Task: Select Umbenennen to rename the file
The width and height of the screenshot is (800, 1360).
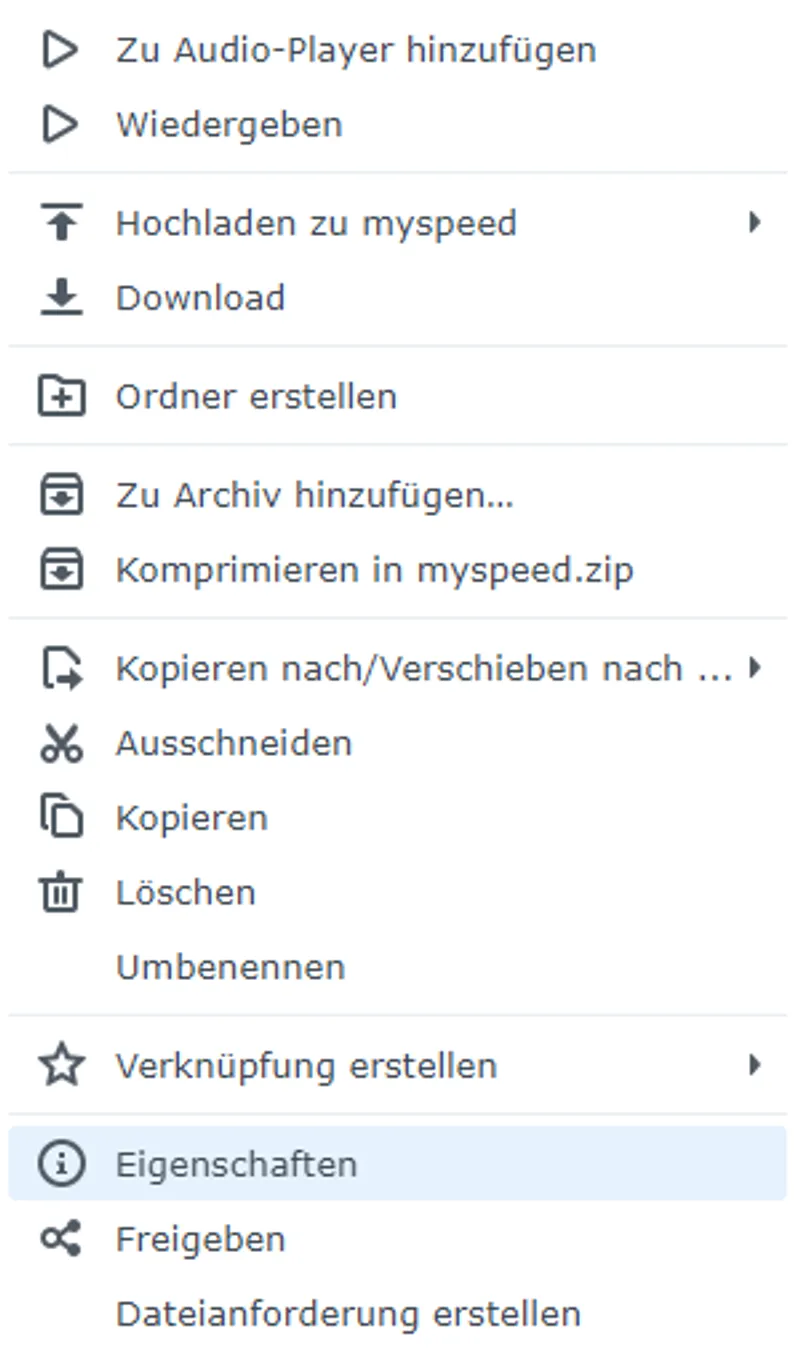Action: coord(231,965)
